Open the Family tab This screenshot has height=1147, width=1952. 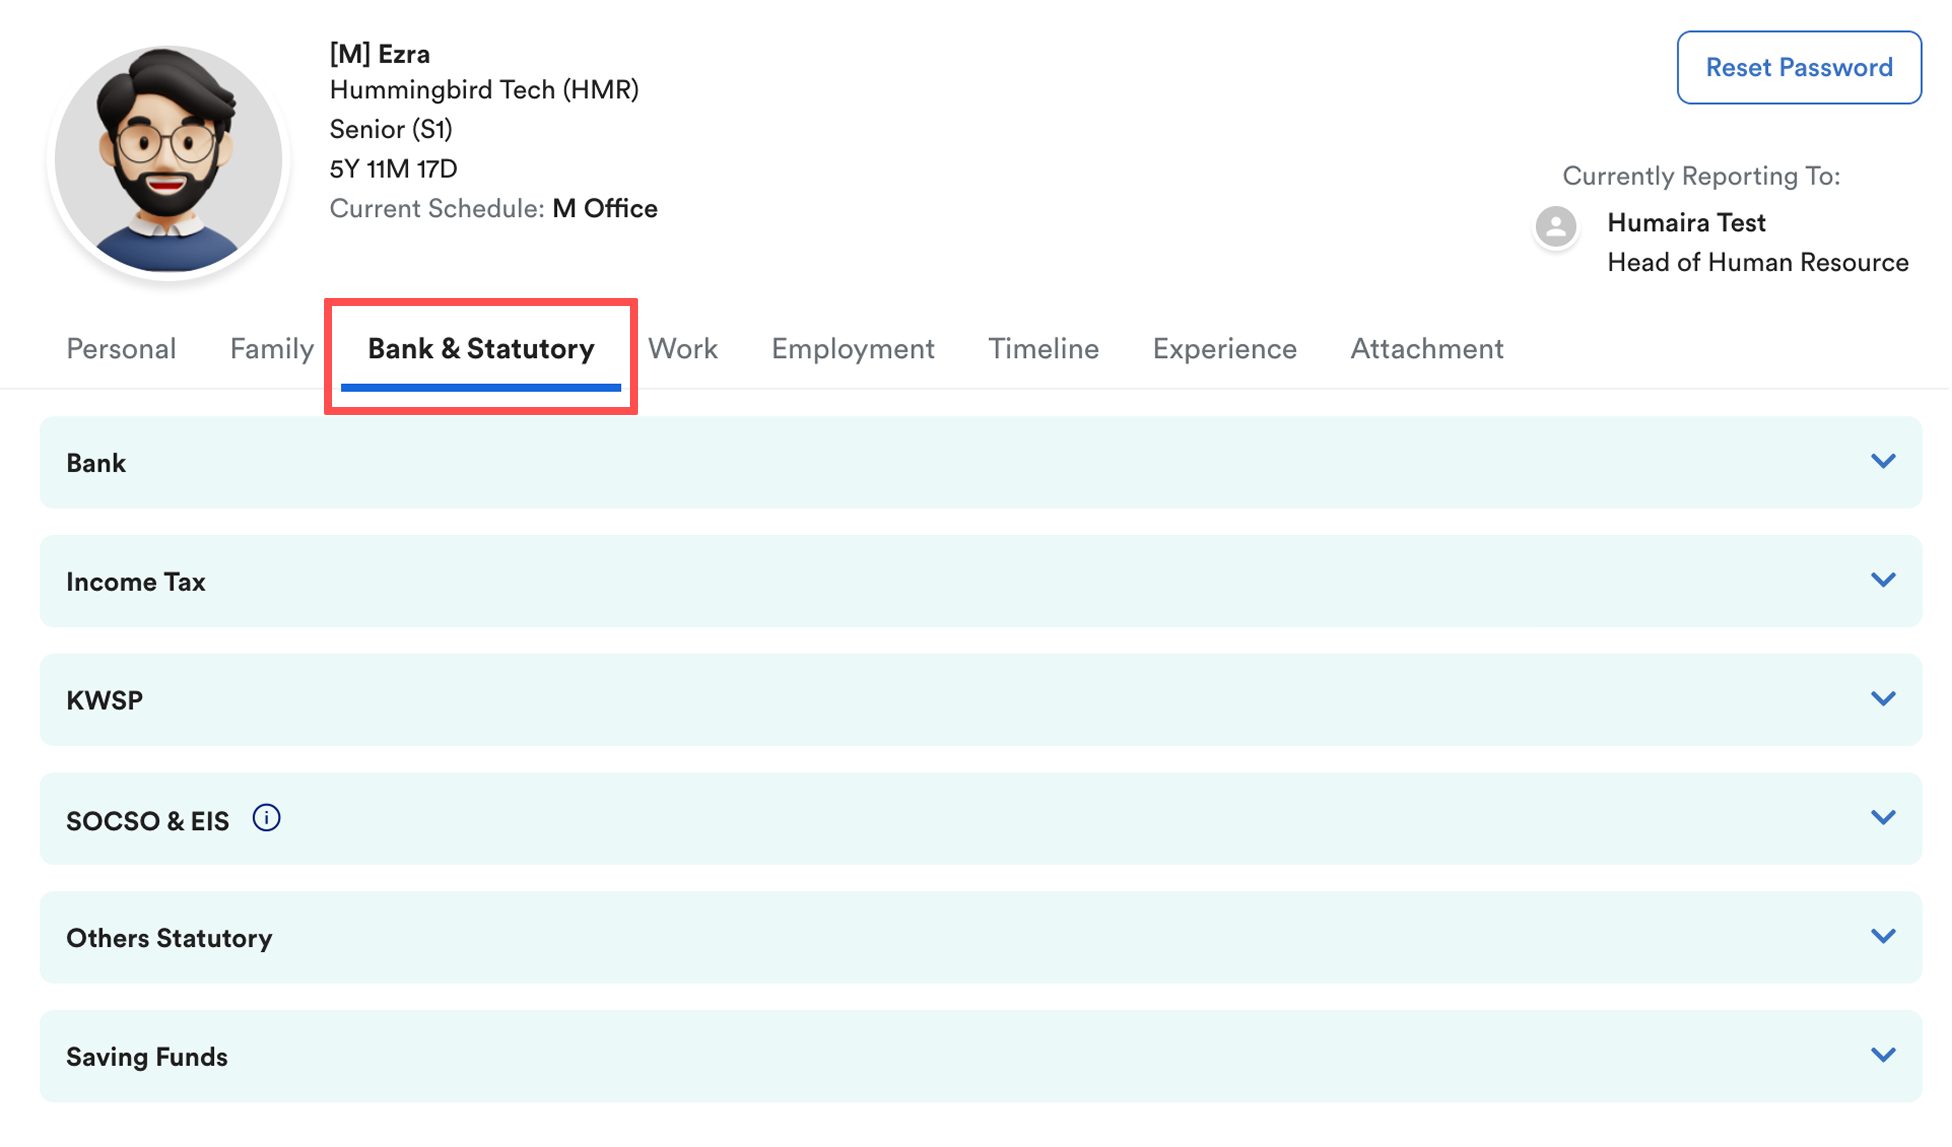(271, 349)
